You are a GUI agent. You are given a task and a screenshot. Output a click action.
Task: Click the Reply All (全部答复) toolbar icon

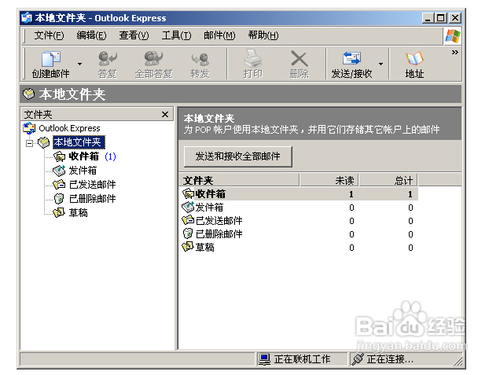pyautogui.click(x=153, y=59)
